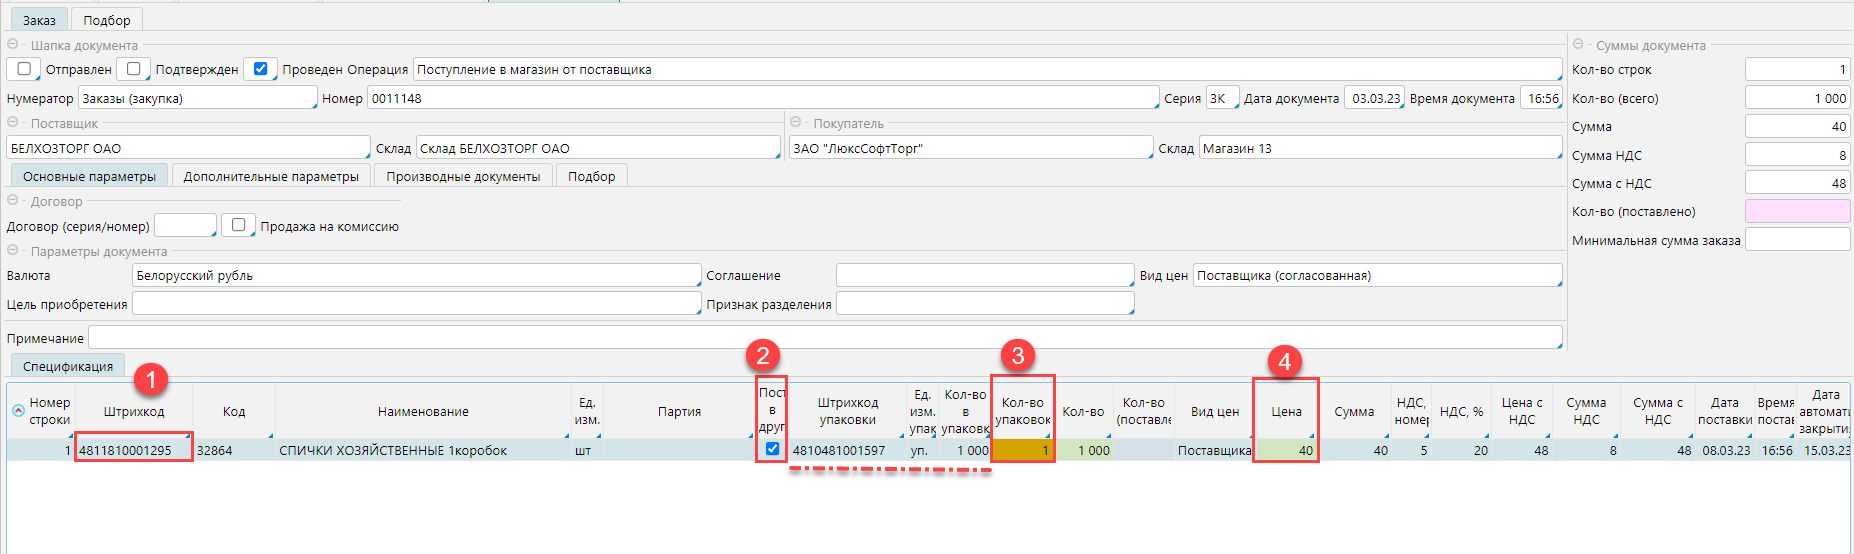Collapse the Шапка документа section
This screenshot has width=1854, height=554.
(13, 45)
